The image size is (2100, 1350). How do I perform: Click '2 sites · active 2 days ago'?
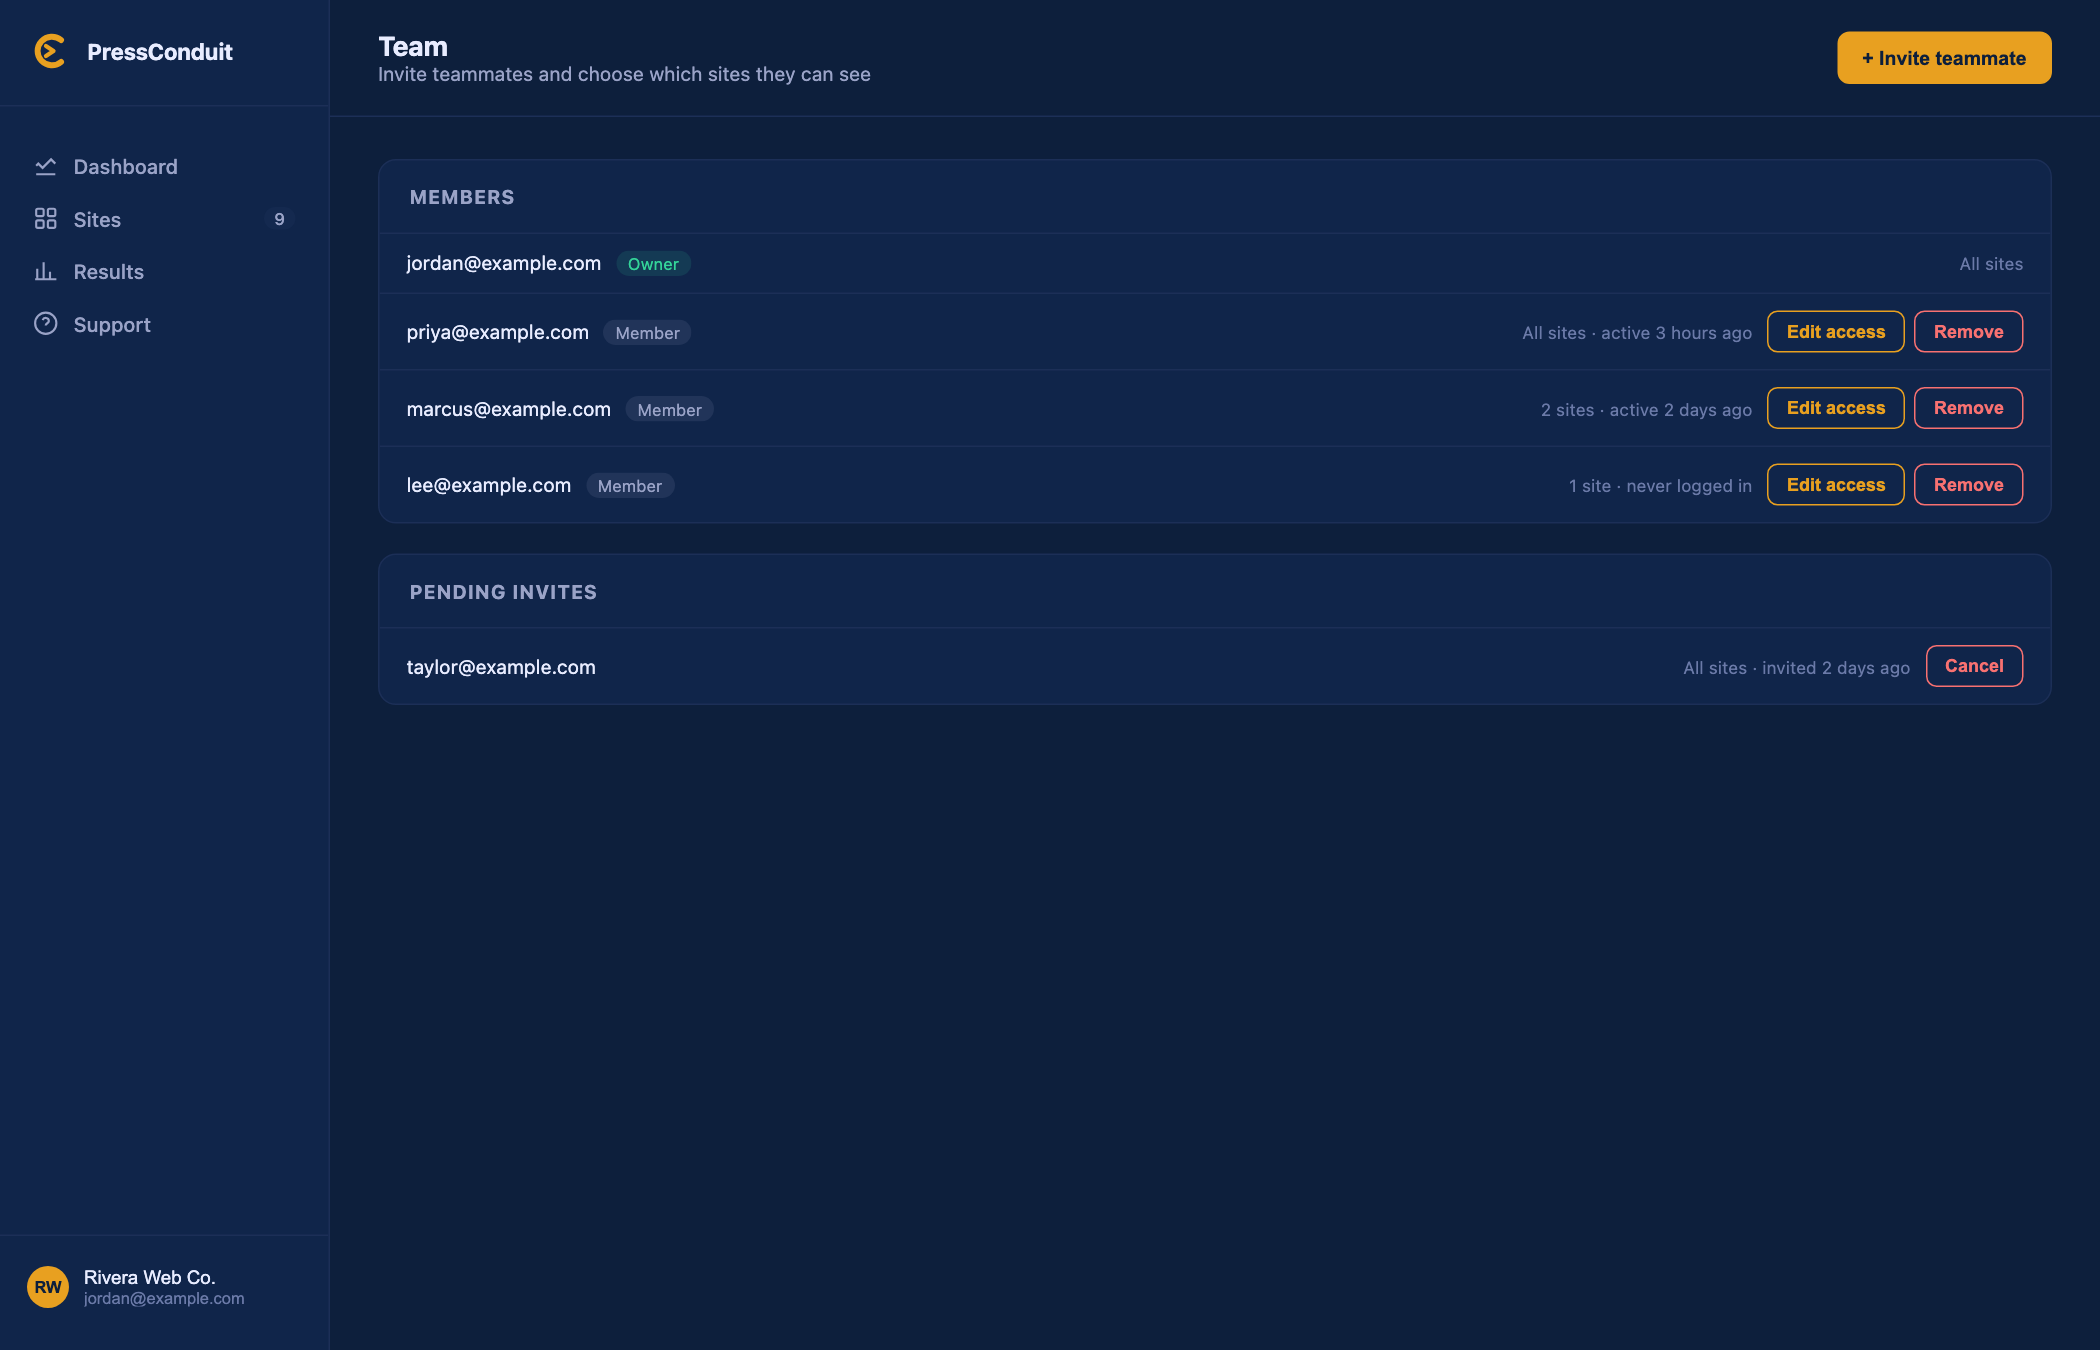click(x=1646, y=410)
